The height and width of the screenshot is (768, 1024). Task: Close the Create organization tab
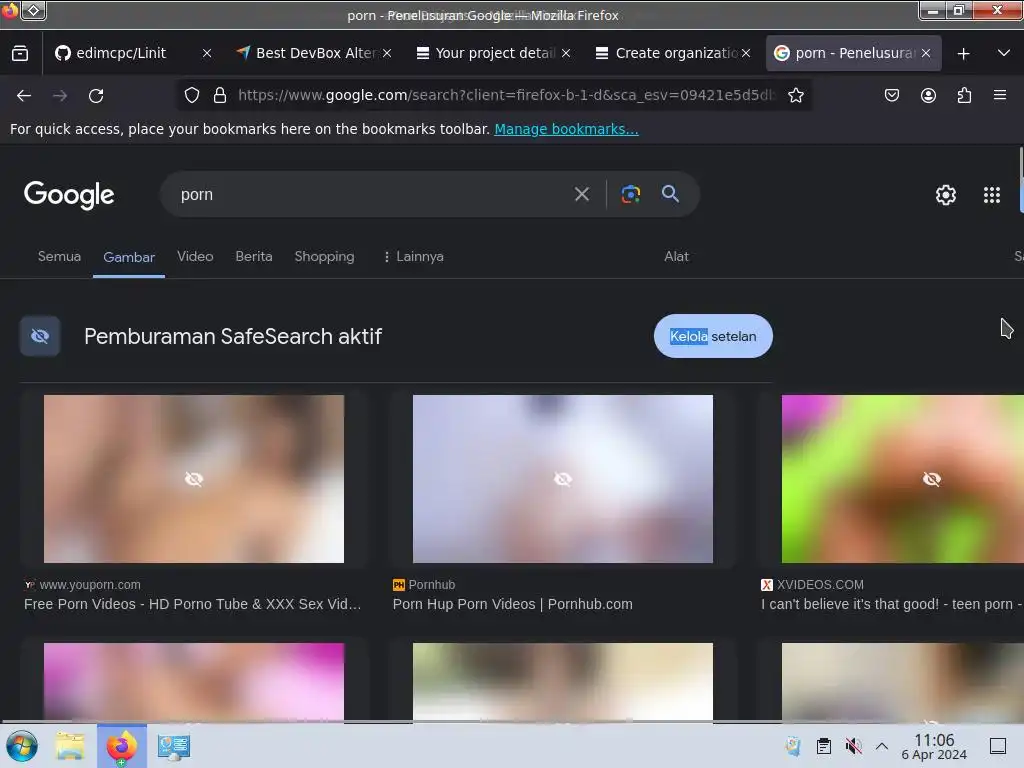click(x=746, y=54)
